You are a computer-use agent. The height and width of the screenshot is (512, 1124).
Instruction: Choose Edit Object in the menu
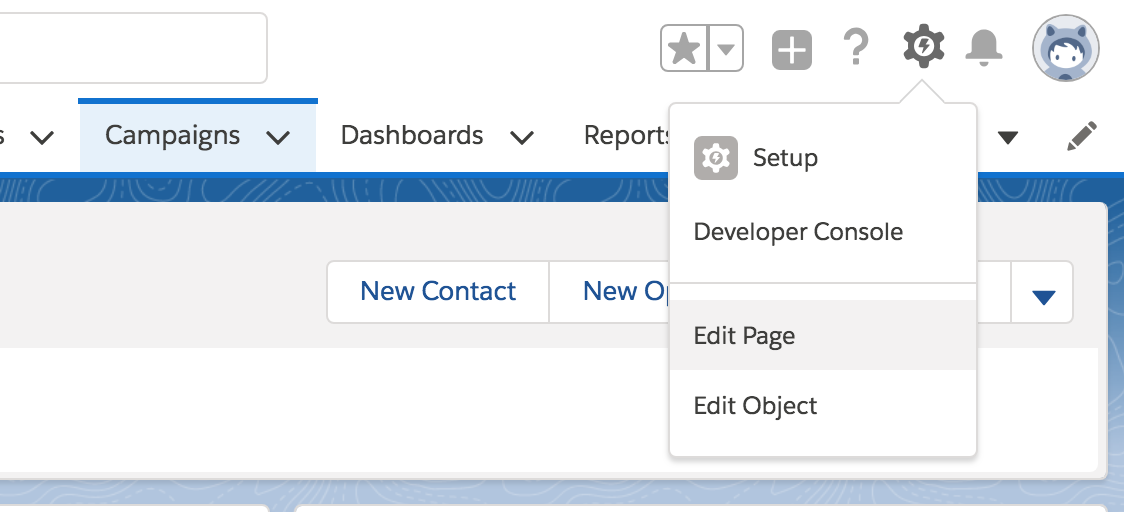click(x=755, y=406)
